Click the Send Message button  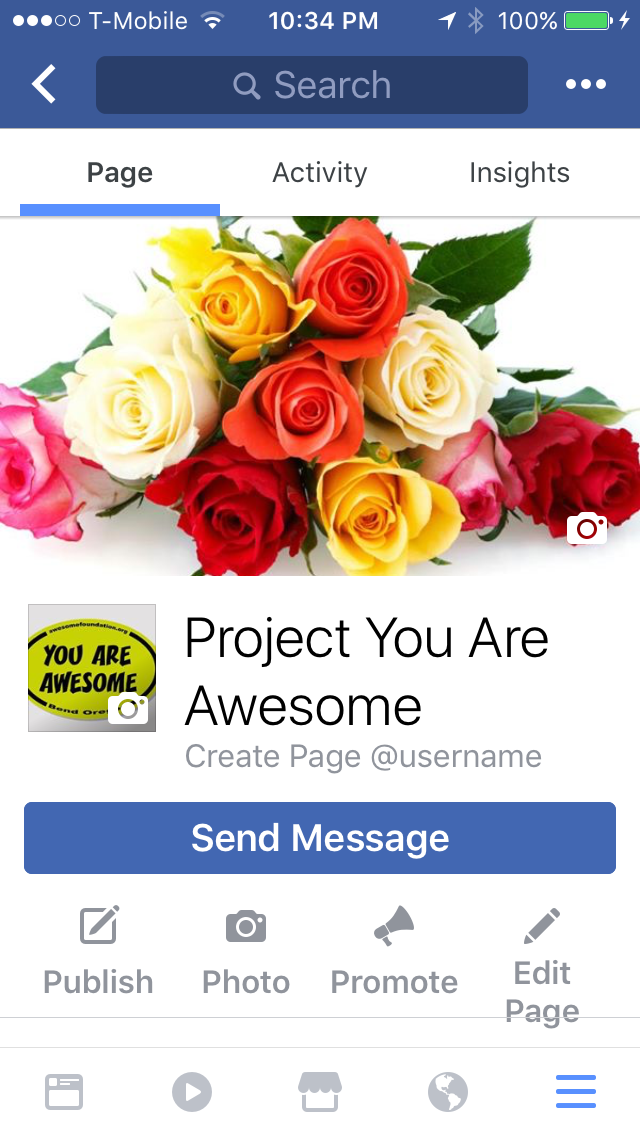coord(320,838)
